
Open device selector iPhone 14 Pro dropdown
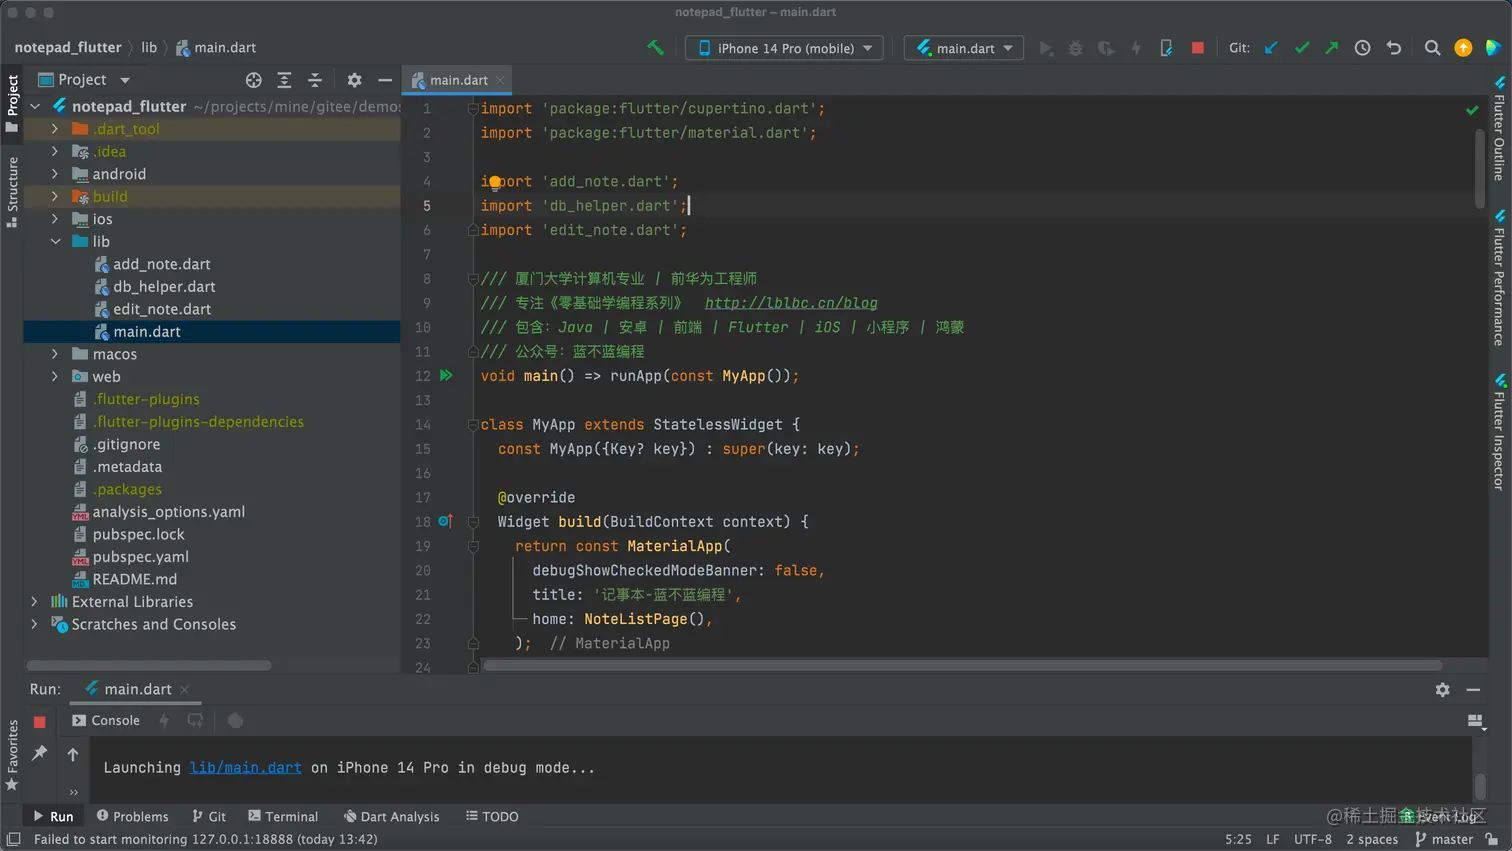(x=784, y=48)
